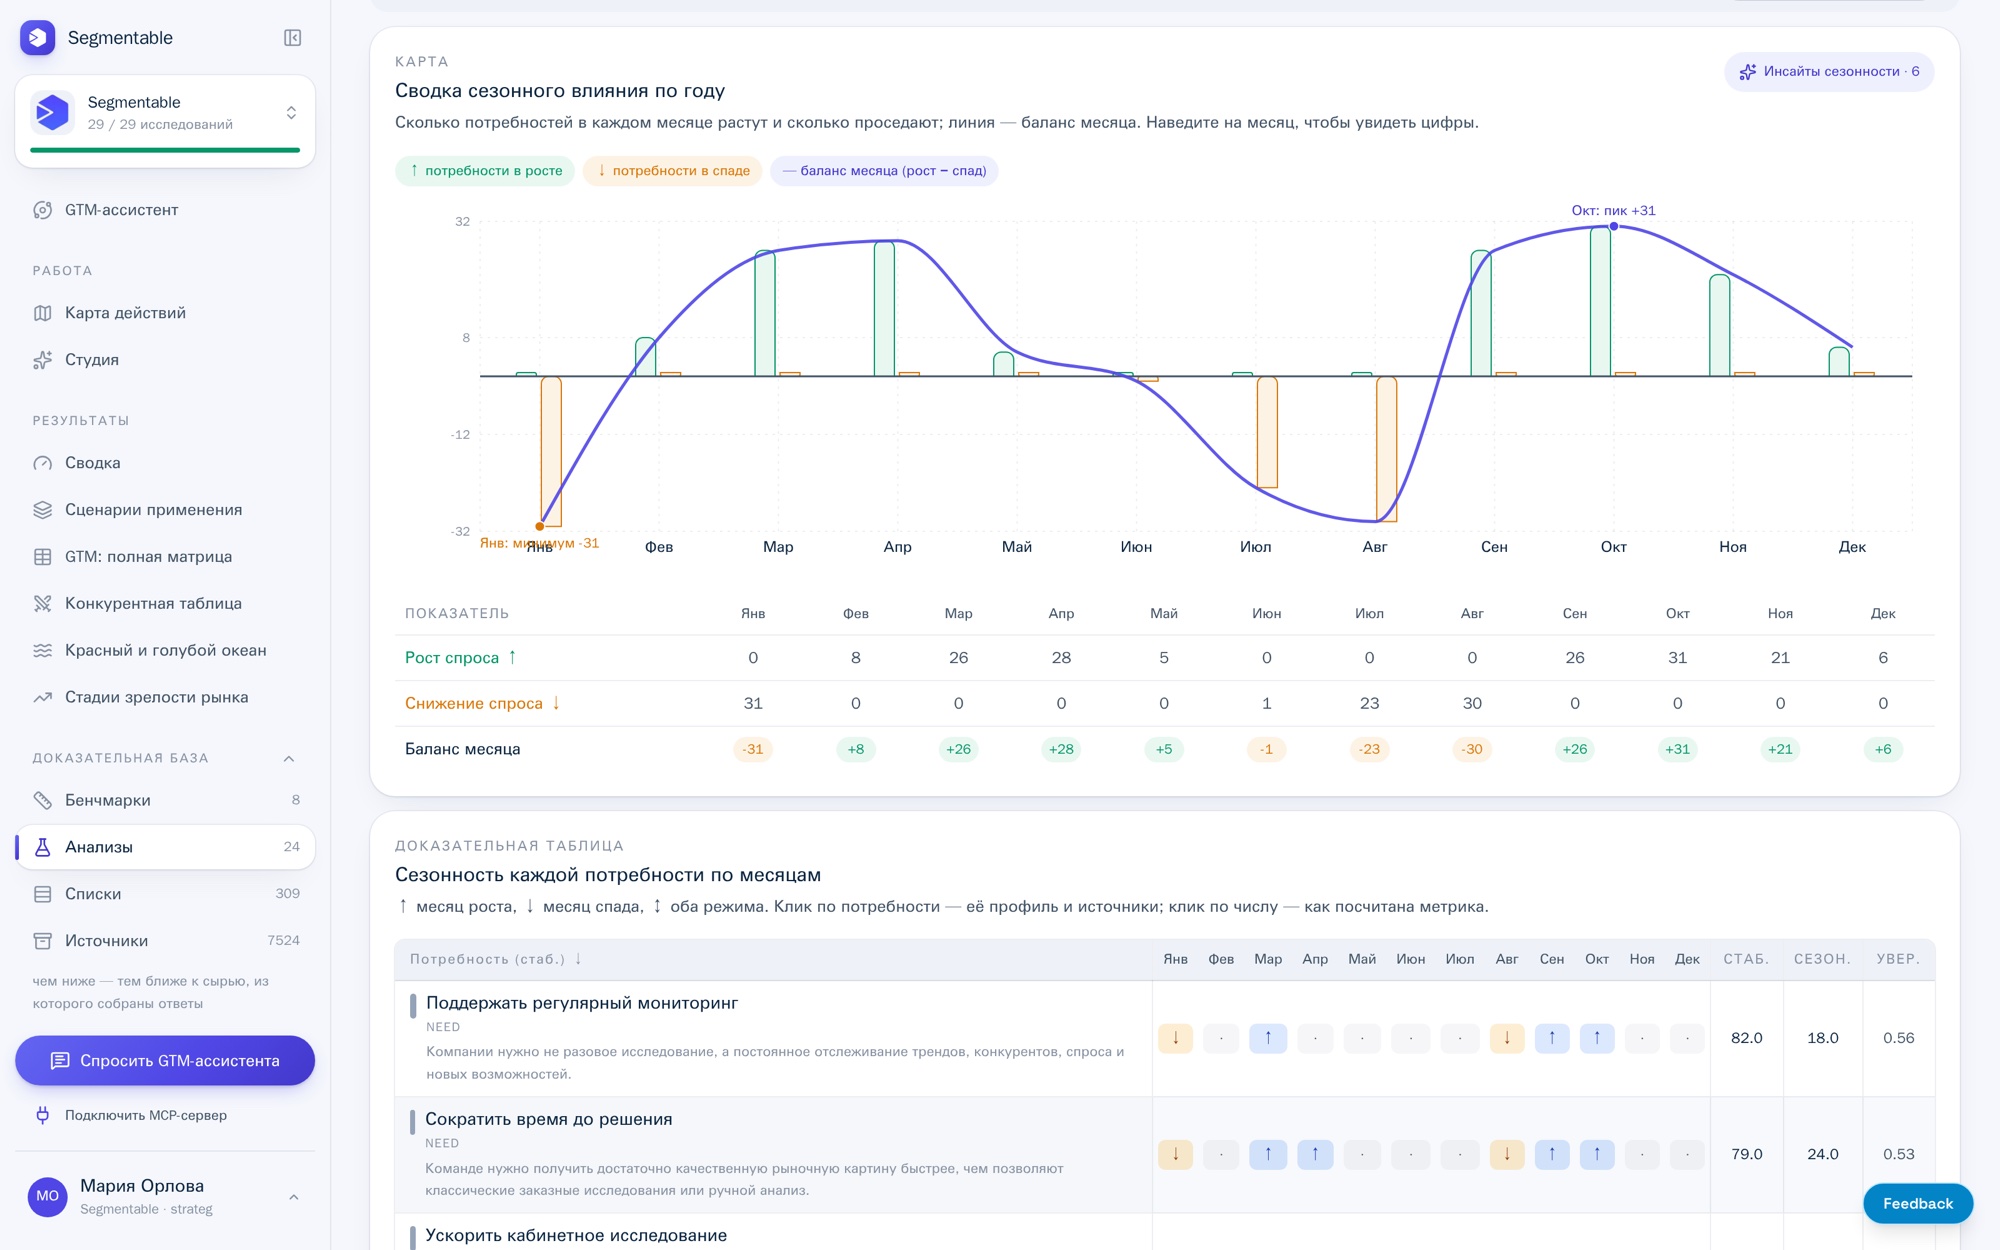Click СТАБ. value 82.0
Screen dimensions: 2000x1250
(x=1747, y=1038)
